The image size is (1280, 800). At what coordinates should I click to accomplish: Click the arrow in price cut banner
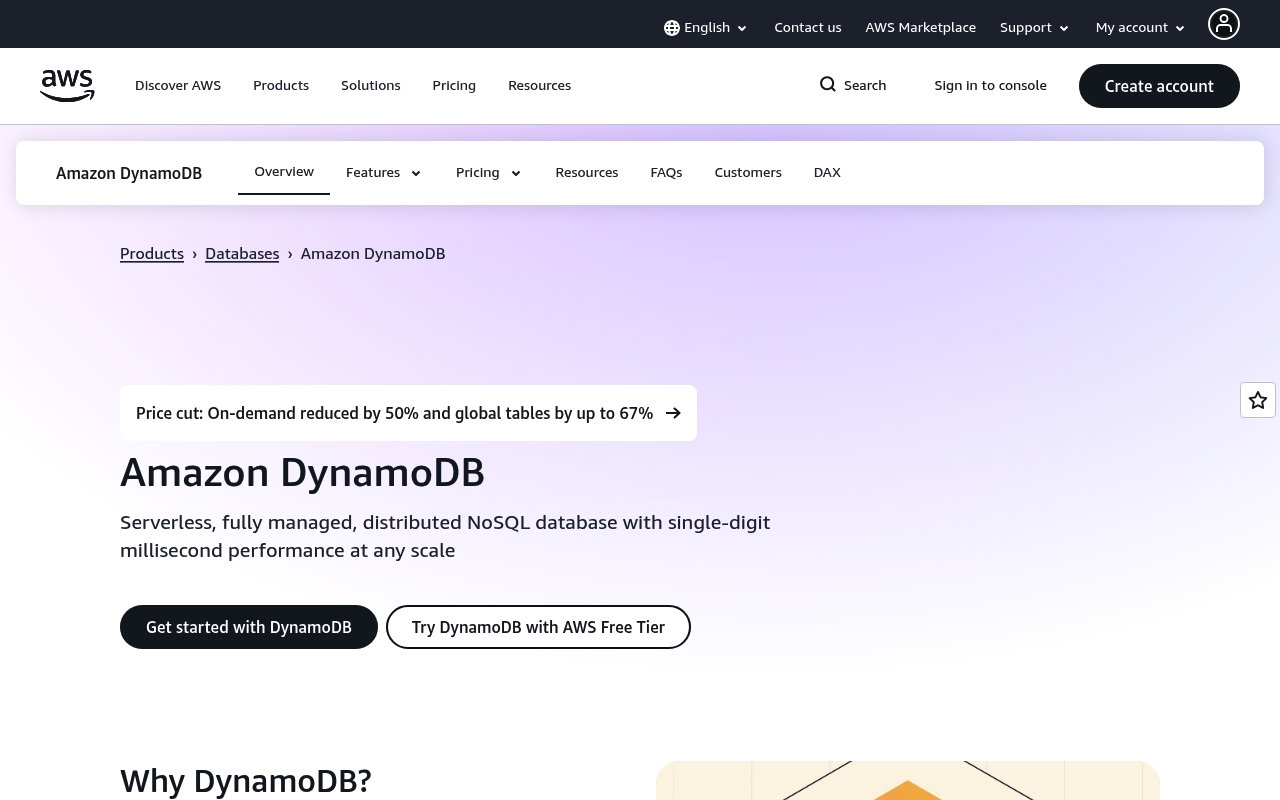click(x=673, y=413)
